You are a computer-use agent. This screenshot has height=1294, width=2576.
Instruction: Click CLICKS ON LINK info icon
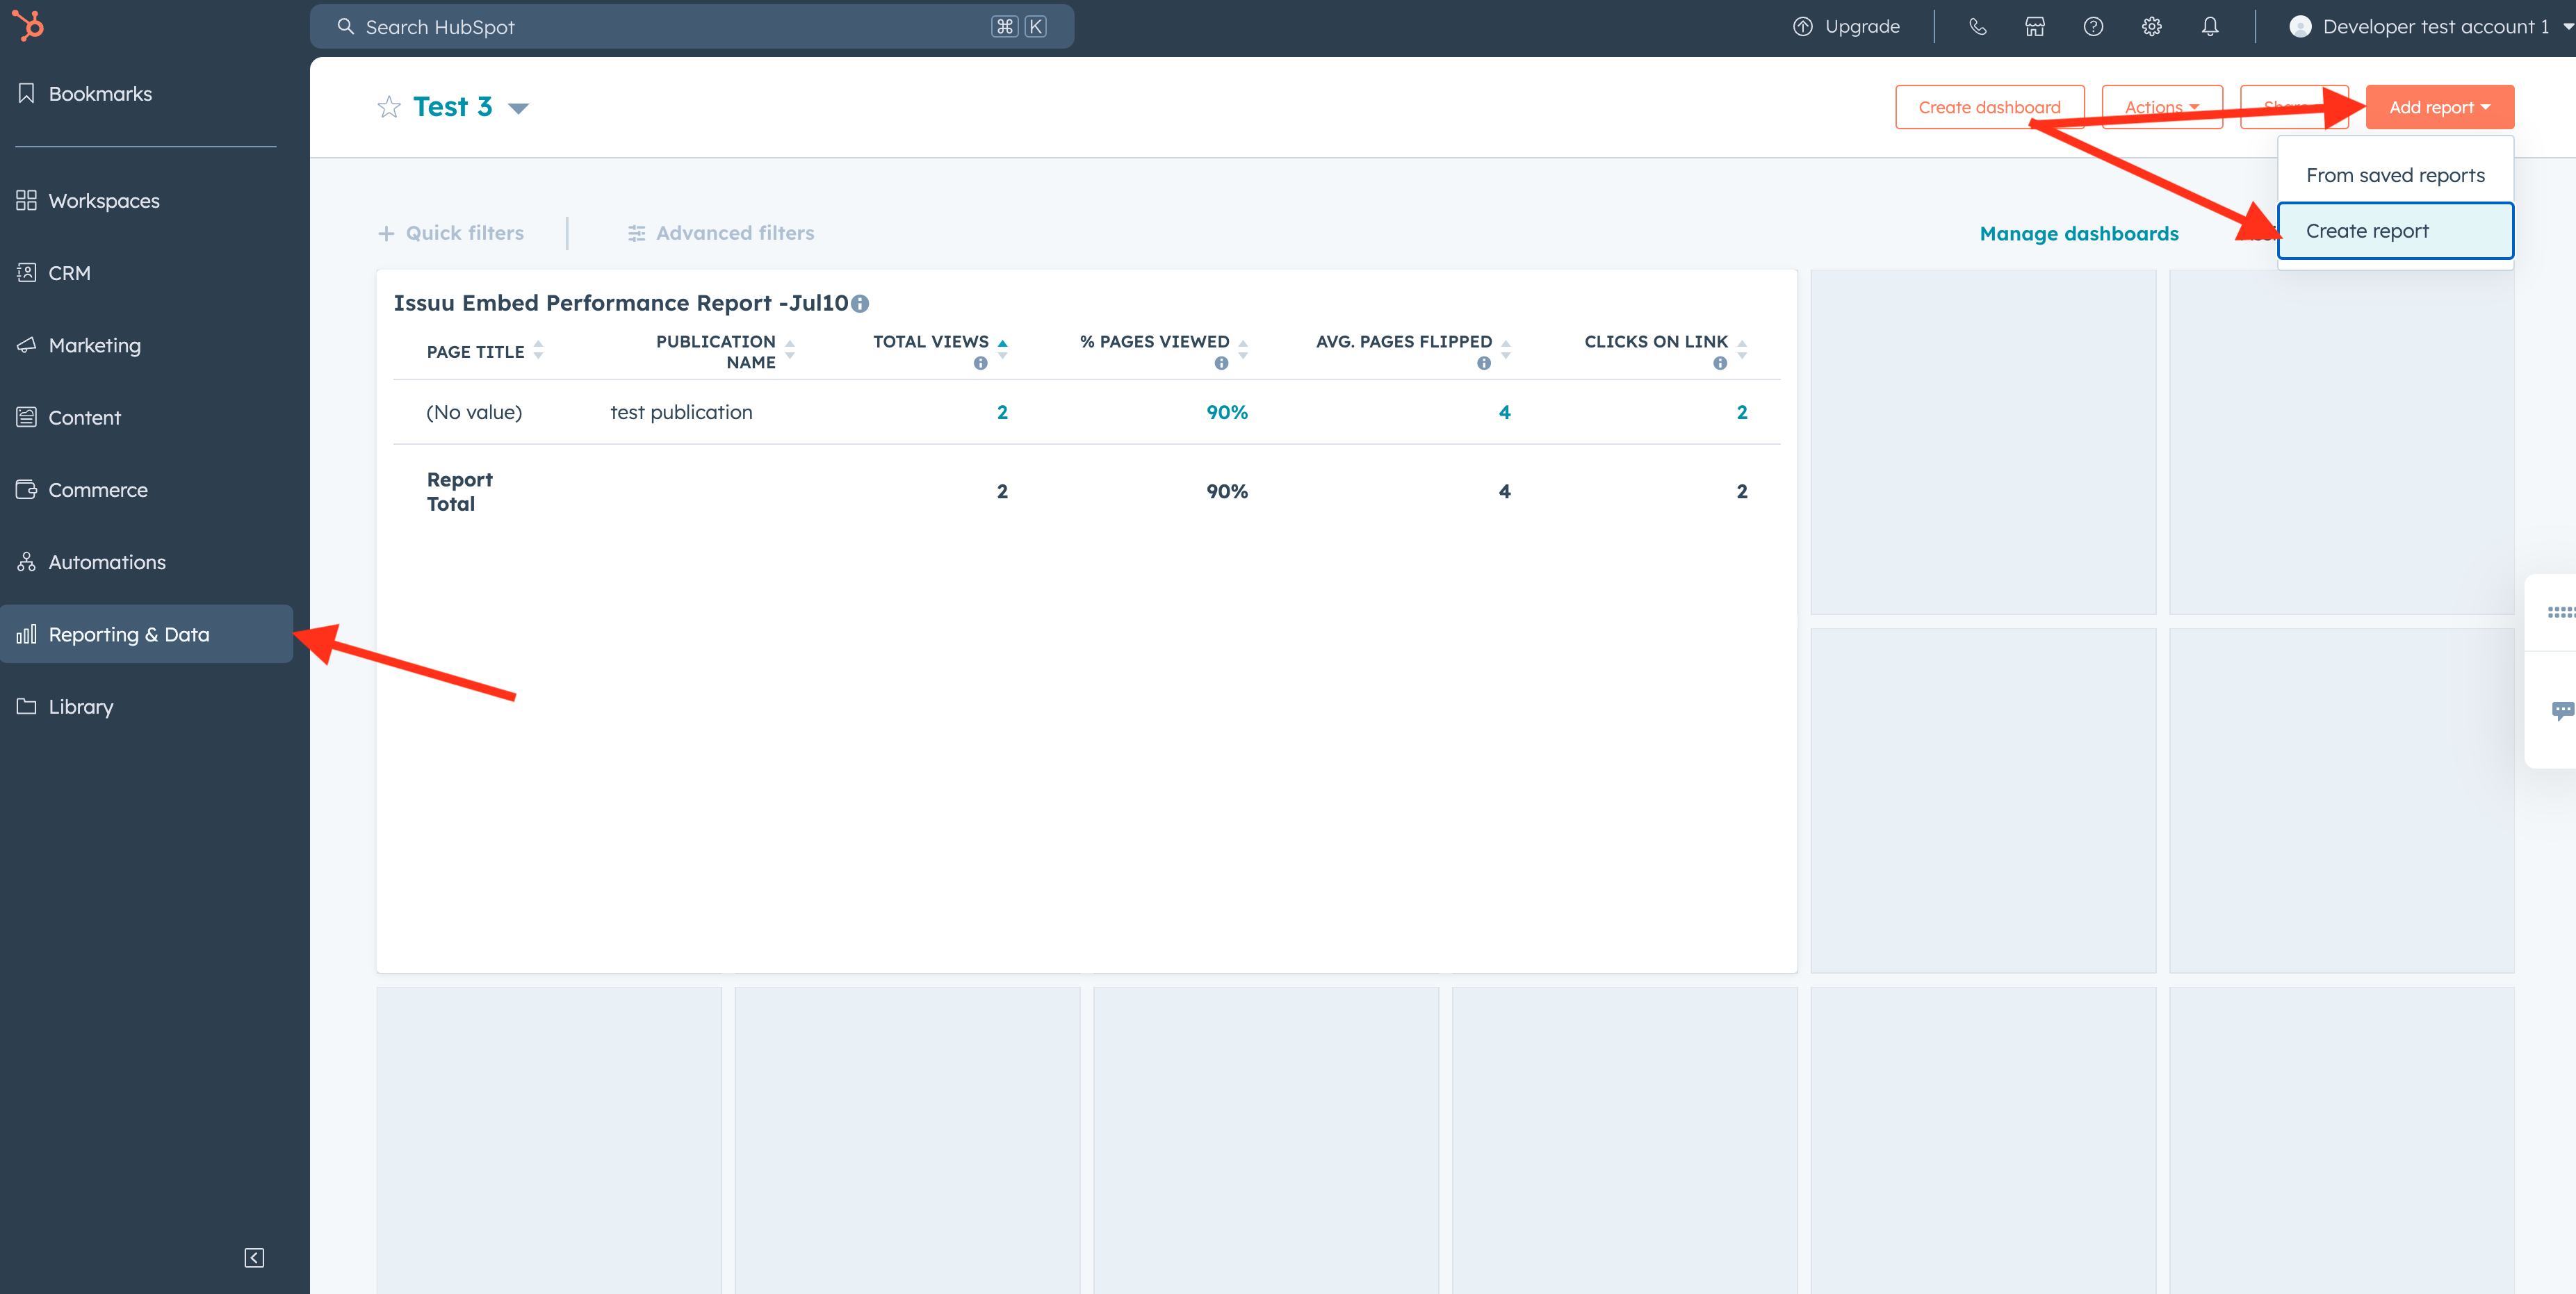pyautogui.click(x=1720, y=363)
